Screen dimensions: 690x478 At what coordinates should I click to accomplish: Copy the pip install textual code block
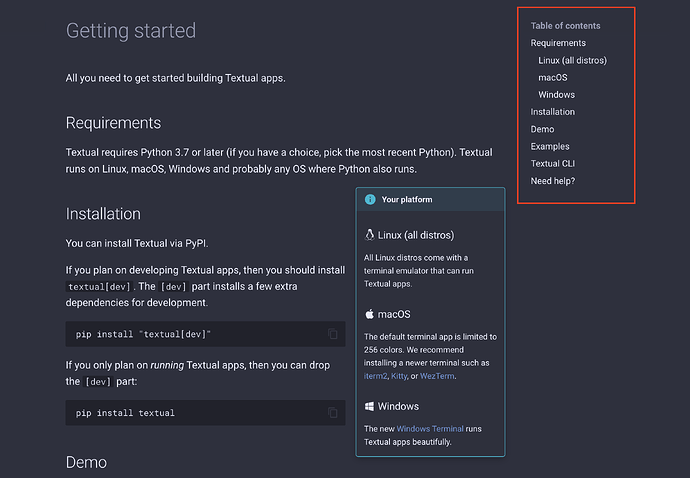click(333, 412)
